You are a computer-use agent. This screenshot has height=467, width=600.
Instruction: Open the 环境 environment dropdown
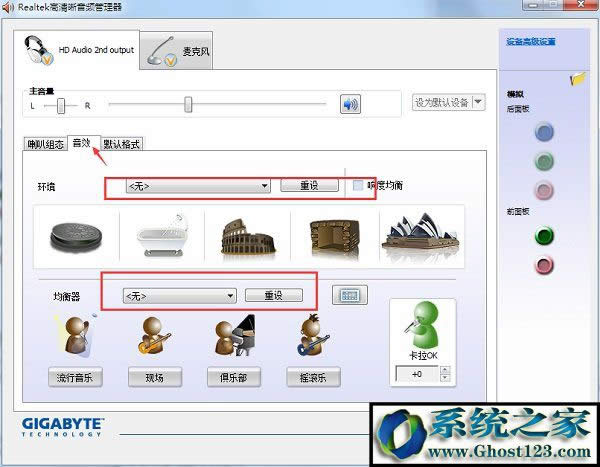pyautogui.click(x=198, y=186)
